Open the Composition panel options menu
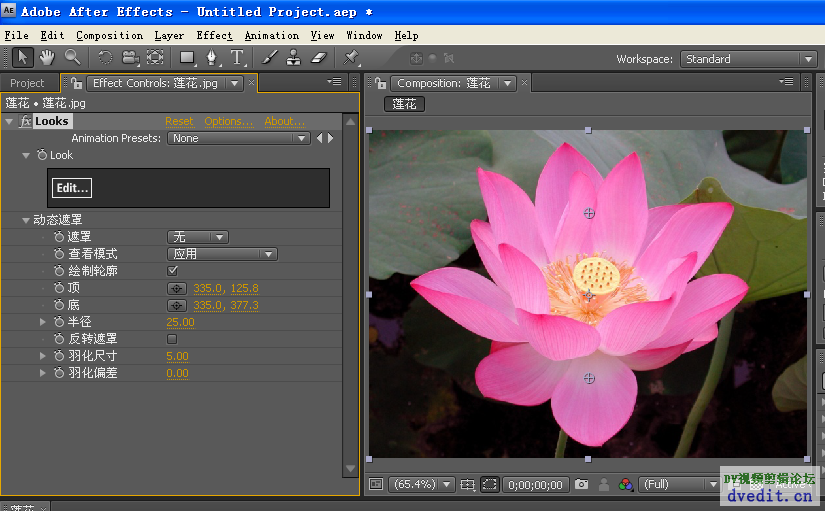The height and width of the screenshot is (511, 825). [x=786, y=82]
